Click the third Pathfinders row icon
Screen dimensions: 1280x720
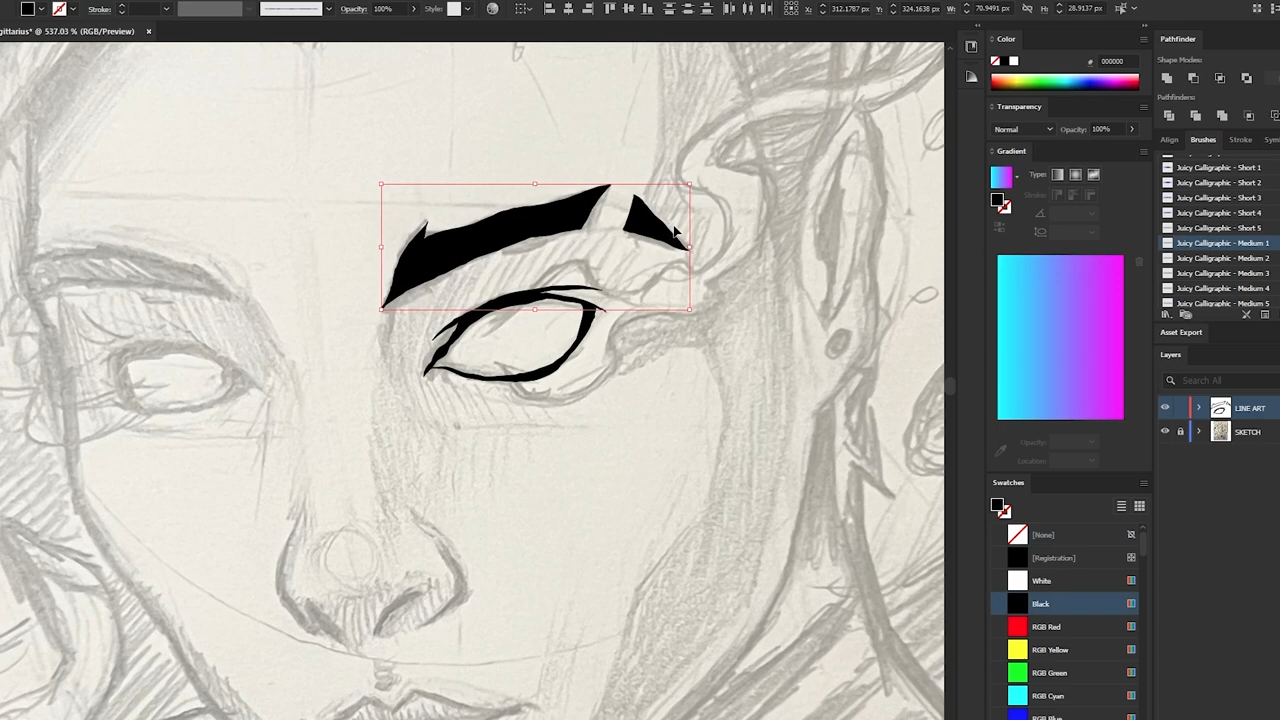(x=1222, y=116)
